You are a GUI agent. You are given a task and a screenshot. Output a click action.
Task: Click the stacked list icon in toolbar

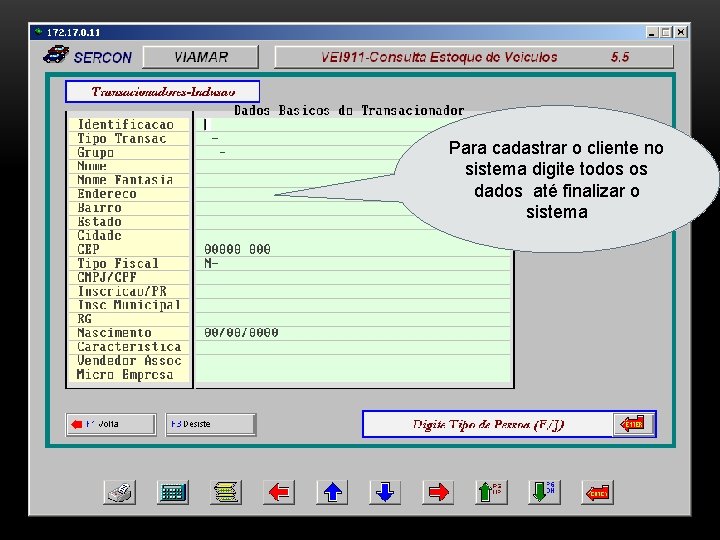[x=226, y=492]
